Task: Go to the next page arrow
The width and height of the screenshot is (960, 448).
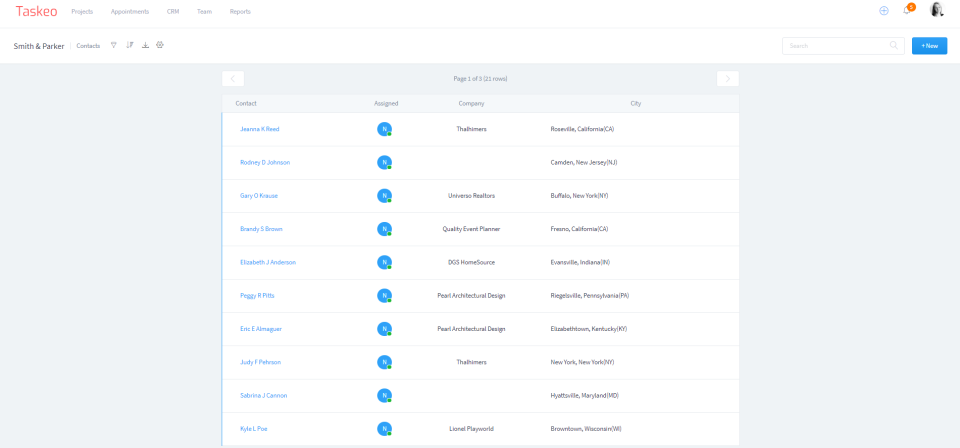Action: tap(727, 78)
